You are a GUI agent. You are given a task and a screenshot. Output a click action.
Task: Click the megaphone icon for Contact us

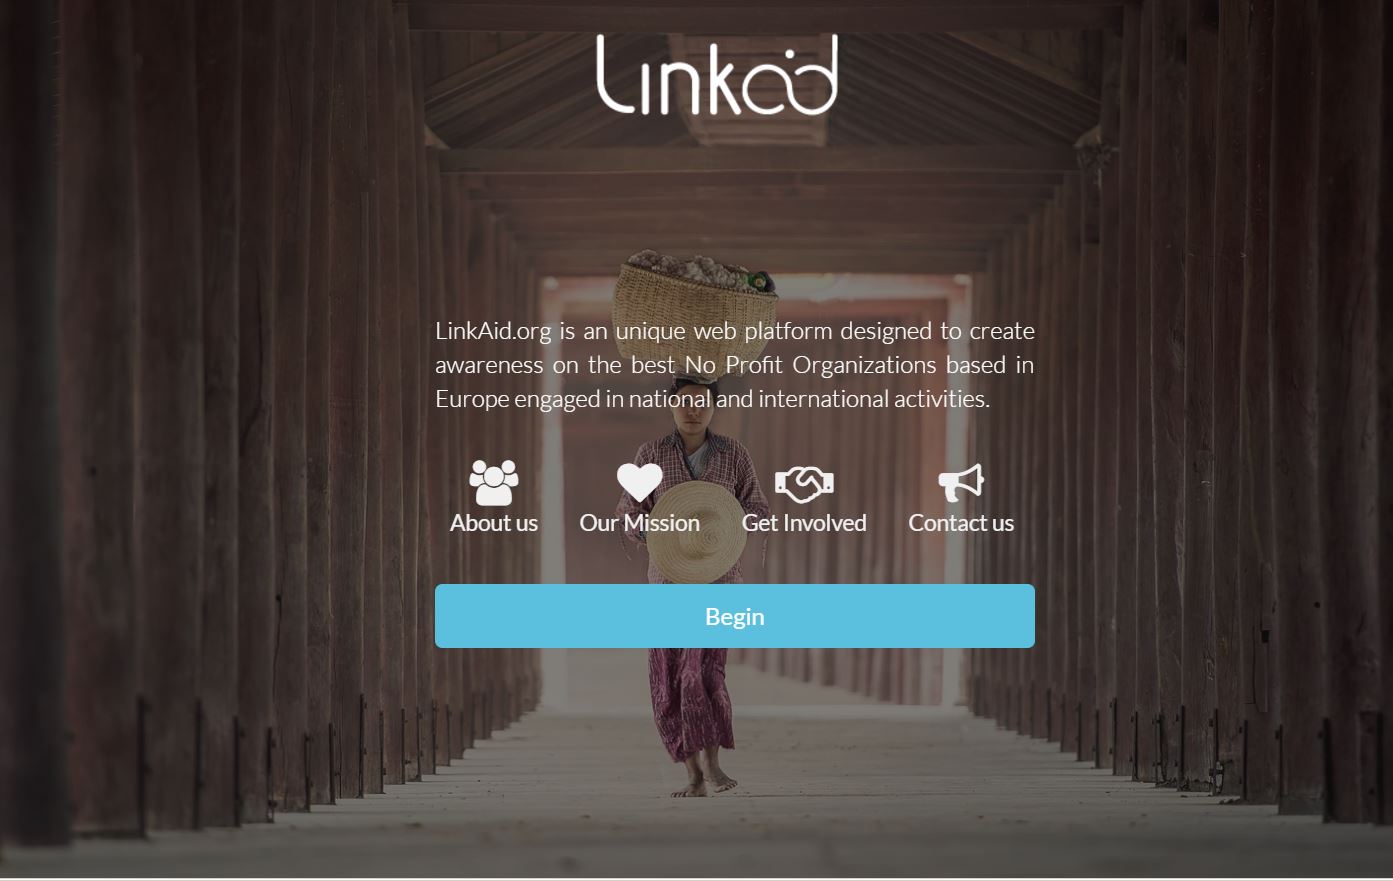961,483
